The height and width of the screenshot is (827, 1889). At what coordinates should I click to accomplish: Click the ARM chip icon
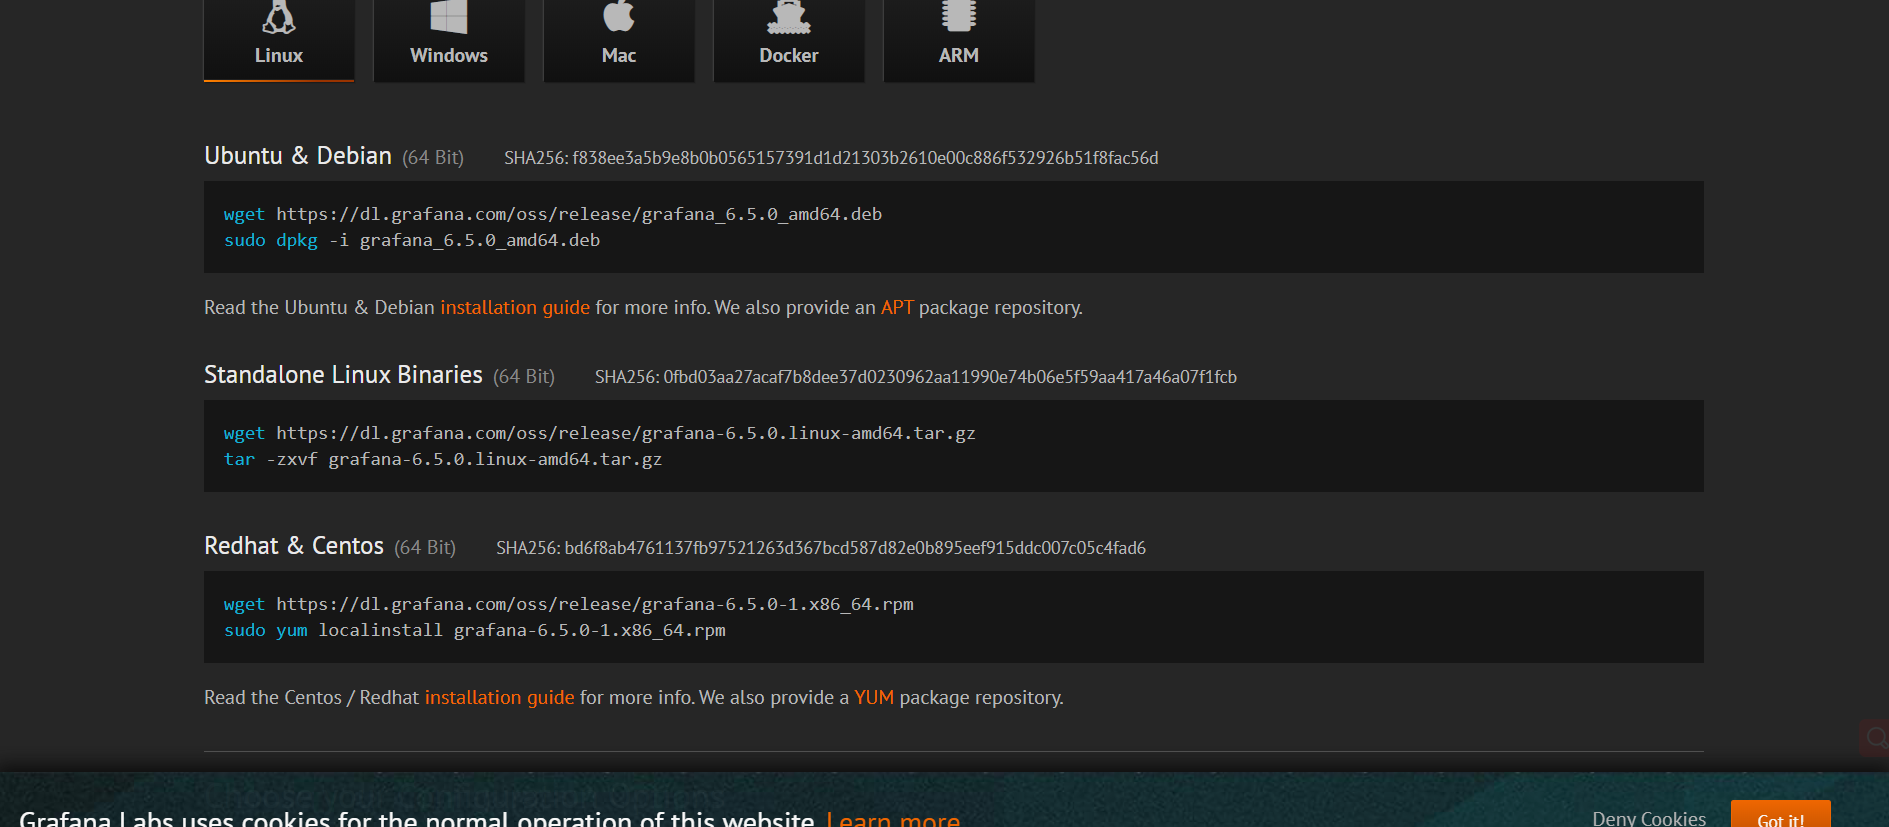pos(959,15)
